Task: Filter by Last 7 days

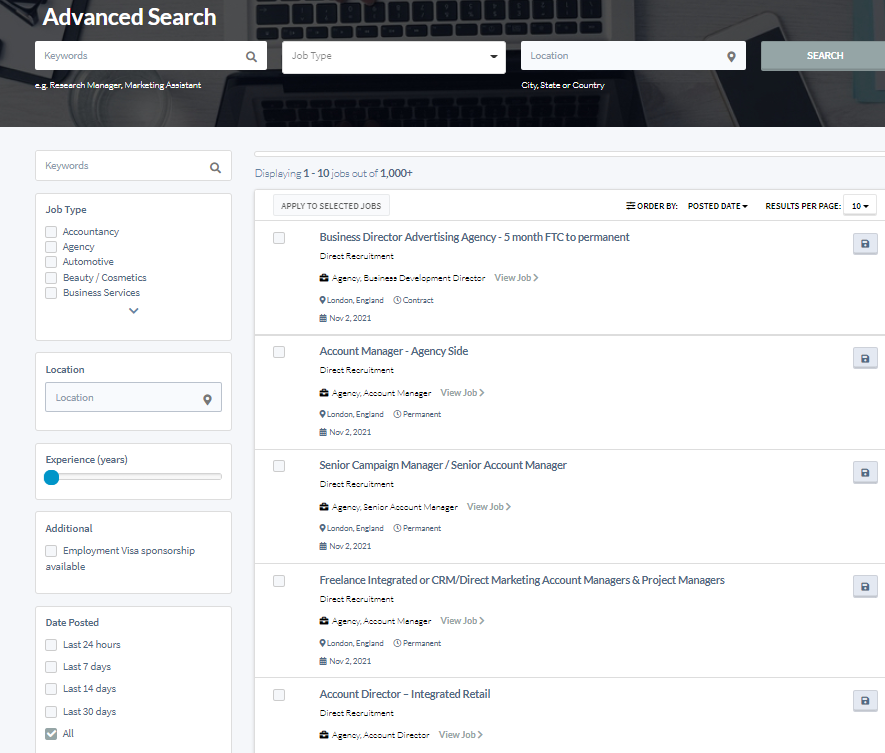Action: (51, 667)
